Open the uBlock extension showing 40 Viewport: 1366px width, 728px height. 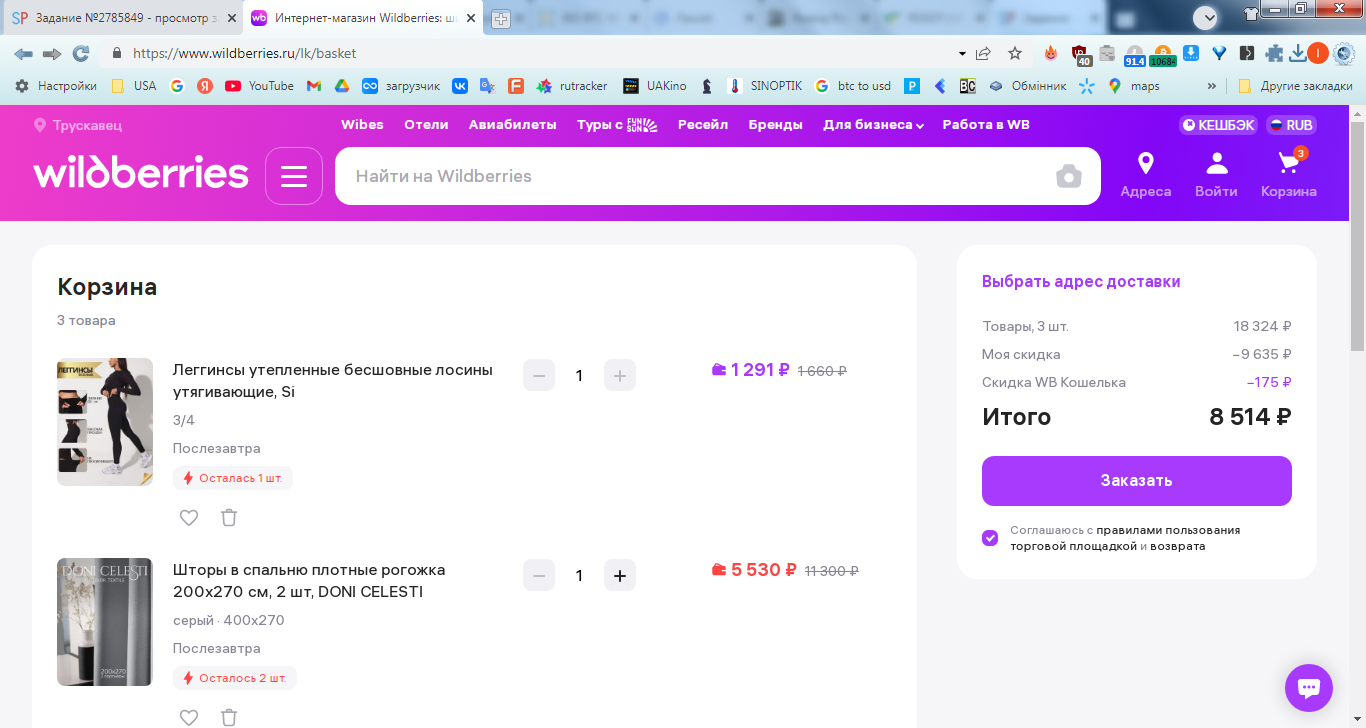pos(1080,54)
